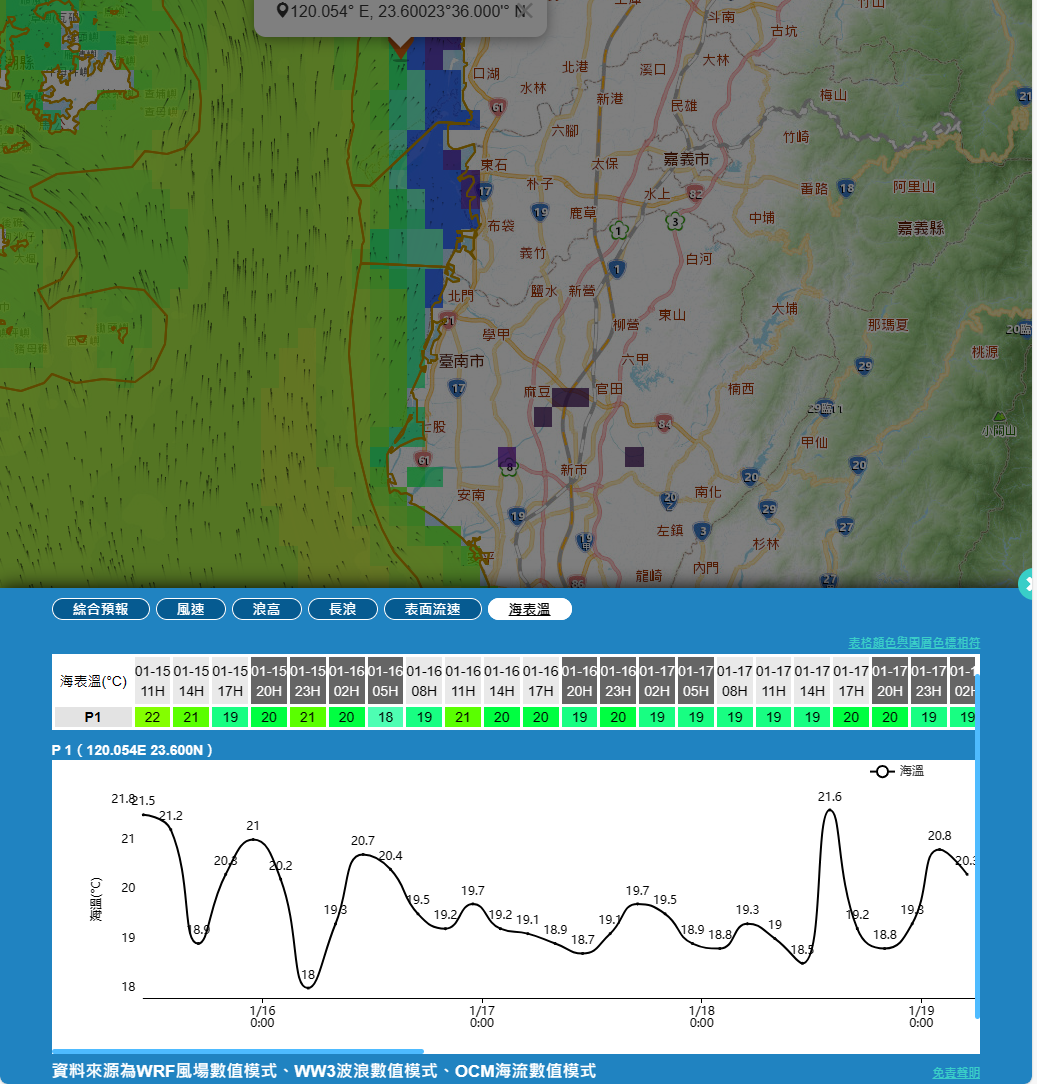The height and width of the screenshot is (1084, 1037).
Task: Click the orange map marker pointer
Action: pos(401,46)
